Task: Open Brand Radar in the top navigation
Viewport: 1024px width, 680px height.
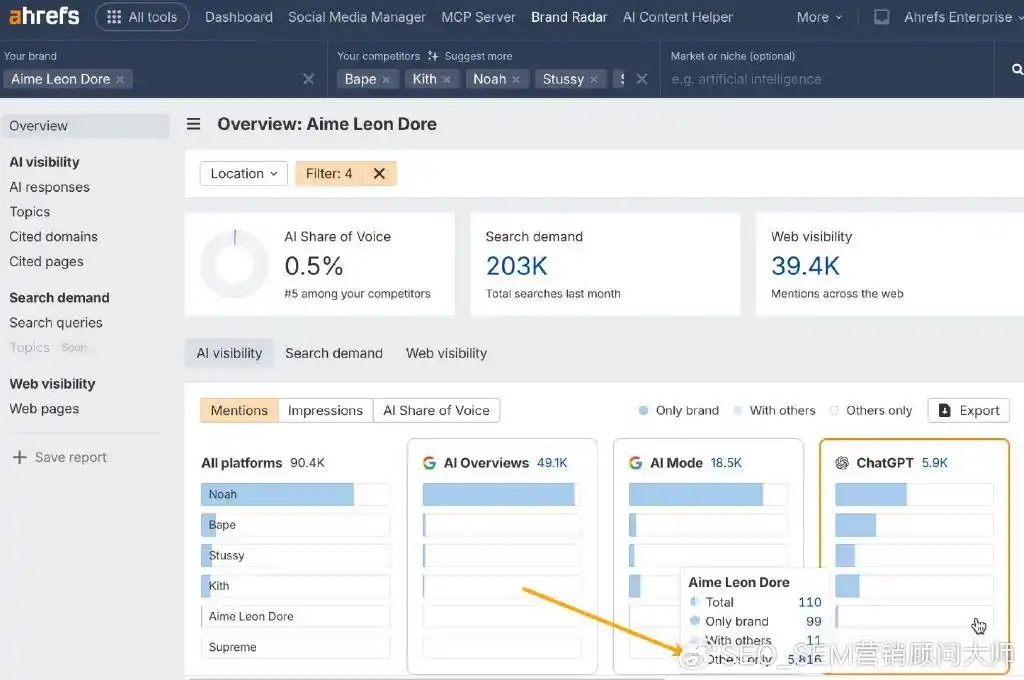Action: point(569,17)
